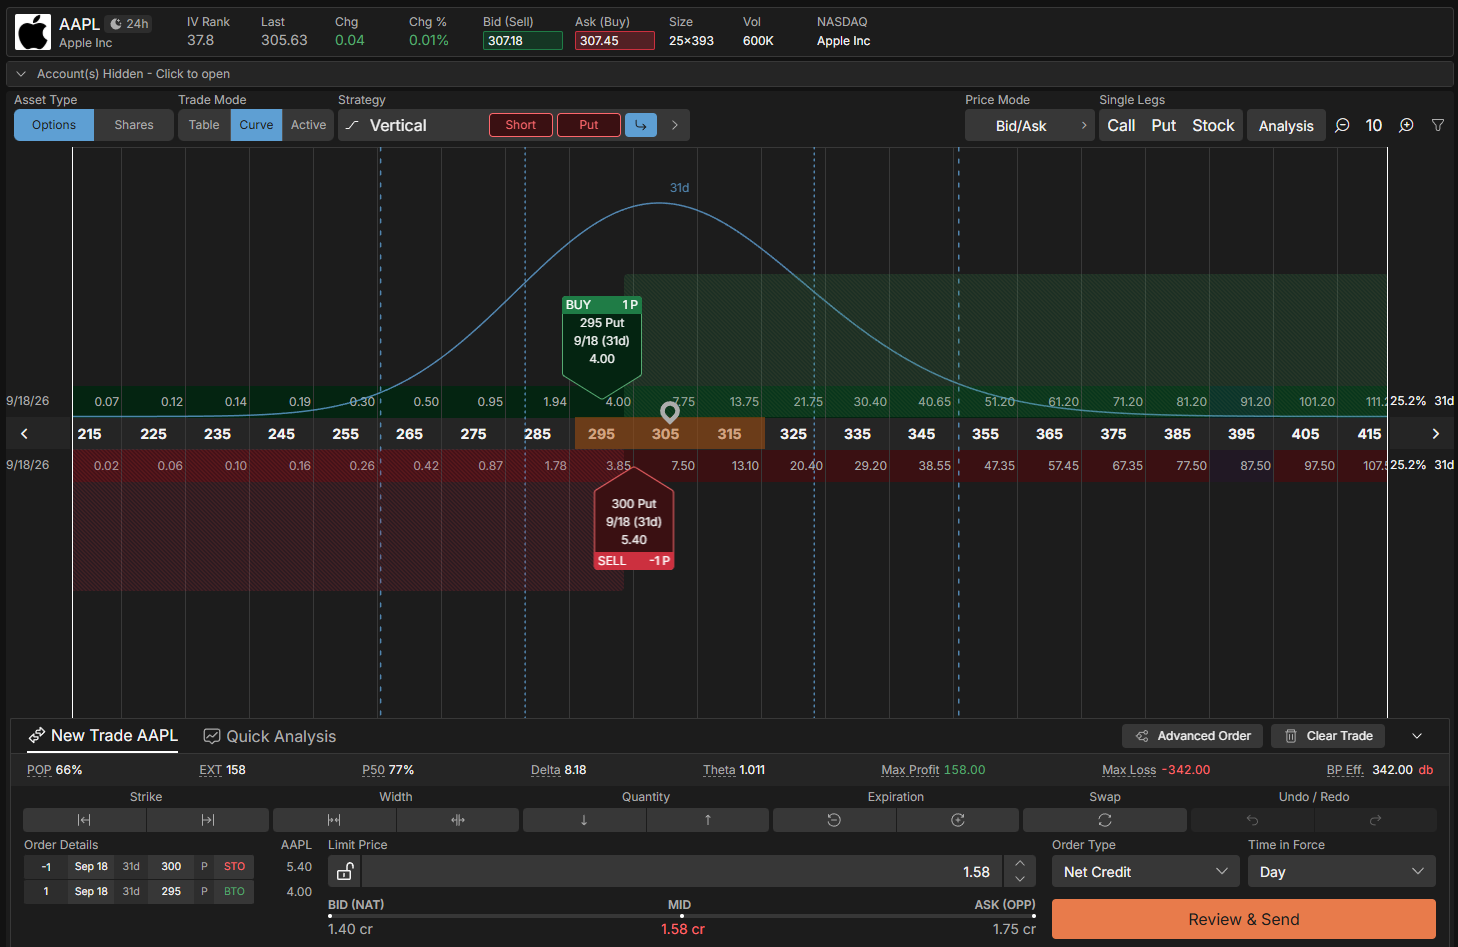Expand more strategies chevron
Screen dimensions: 1458x947
pyautogui.click(x=675, y=125)
